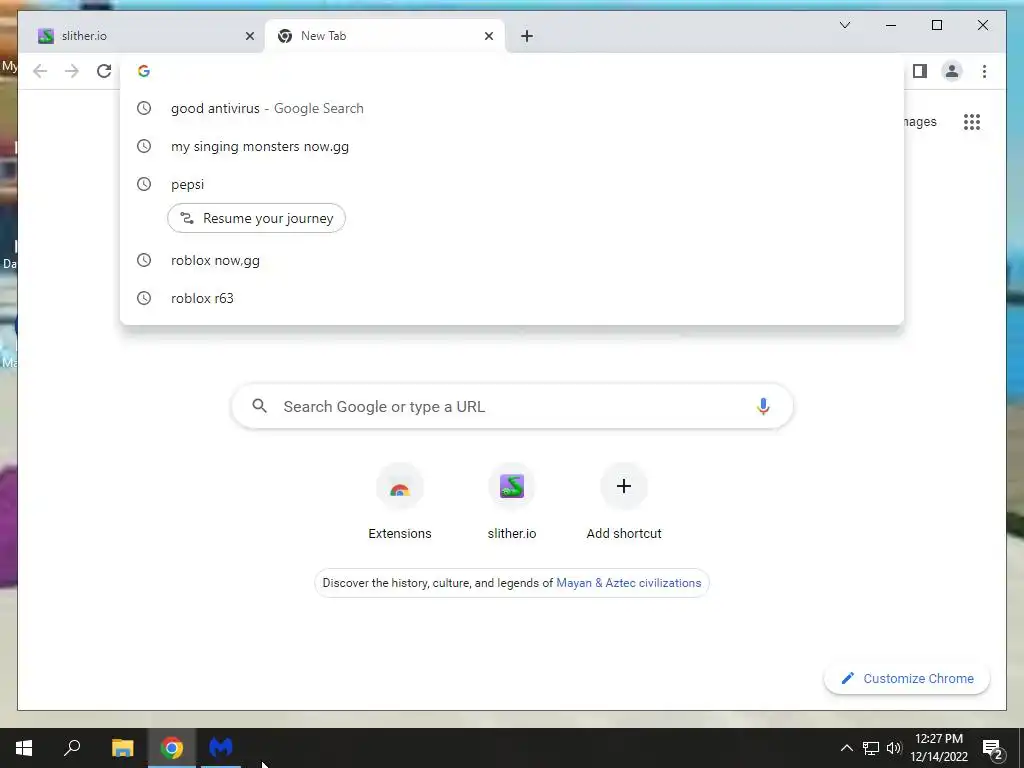The image size is (1024, 768).
Task: Click the history clock icon beside pepsi
Action: 144,184
